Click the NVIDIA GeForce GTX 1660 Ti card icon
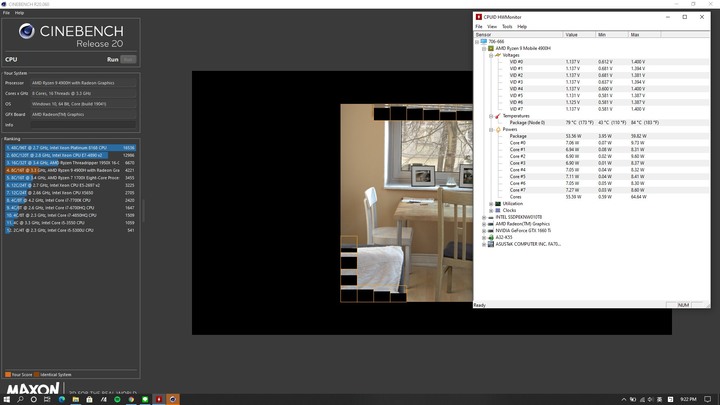 pyautogui.click(x=491, y=231)
